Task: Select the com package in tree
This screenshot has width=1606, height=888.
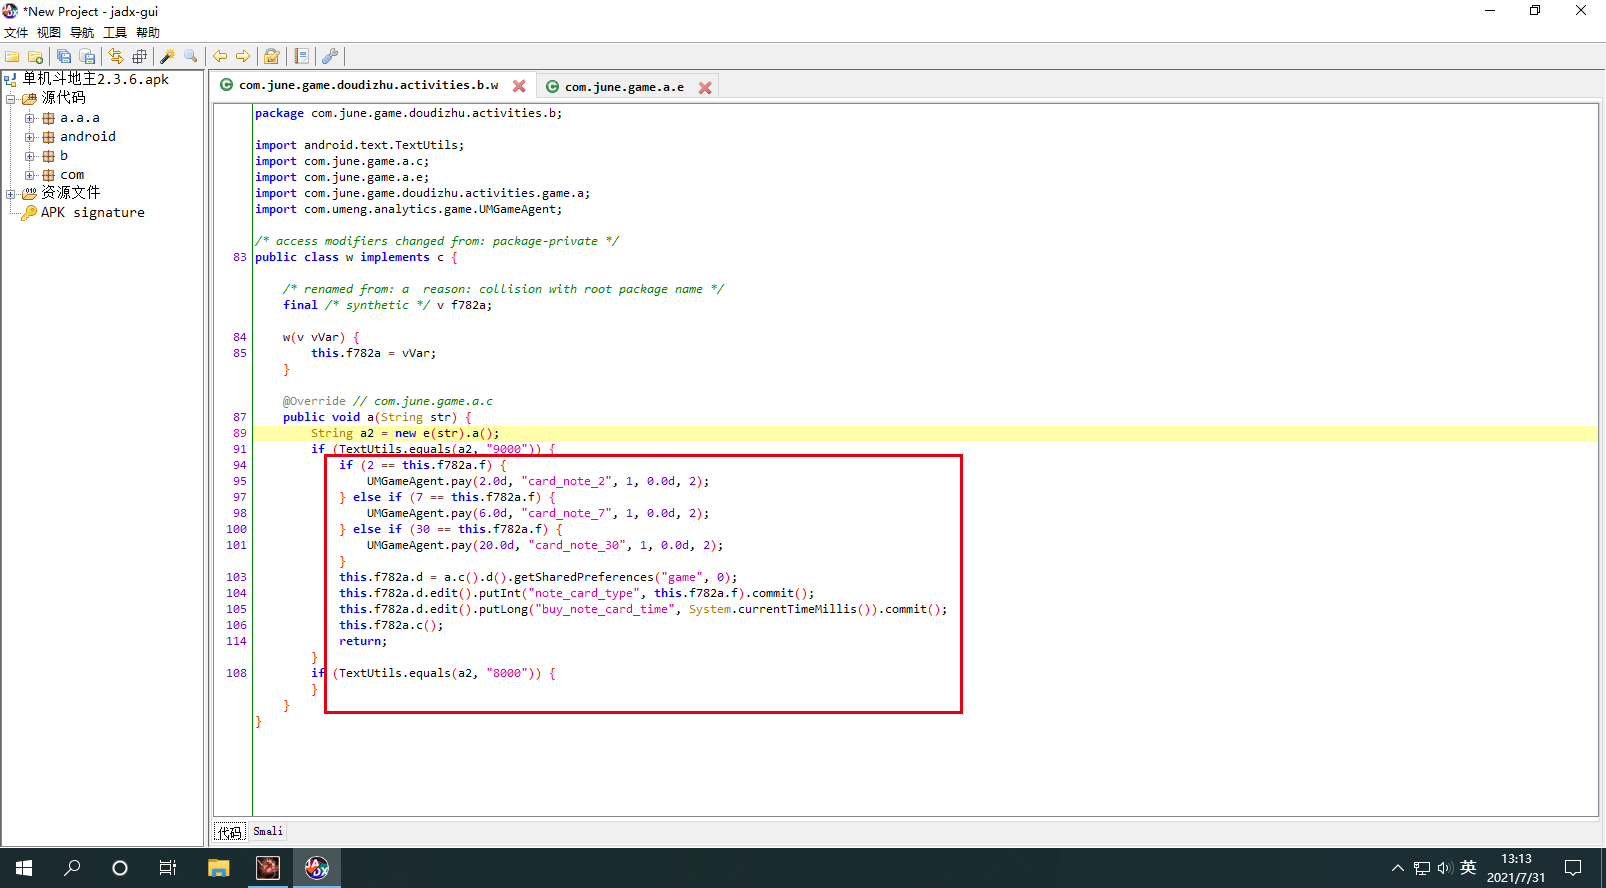Action: (72, 175)
